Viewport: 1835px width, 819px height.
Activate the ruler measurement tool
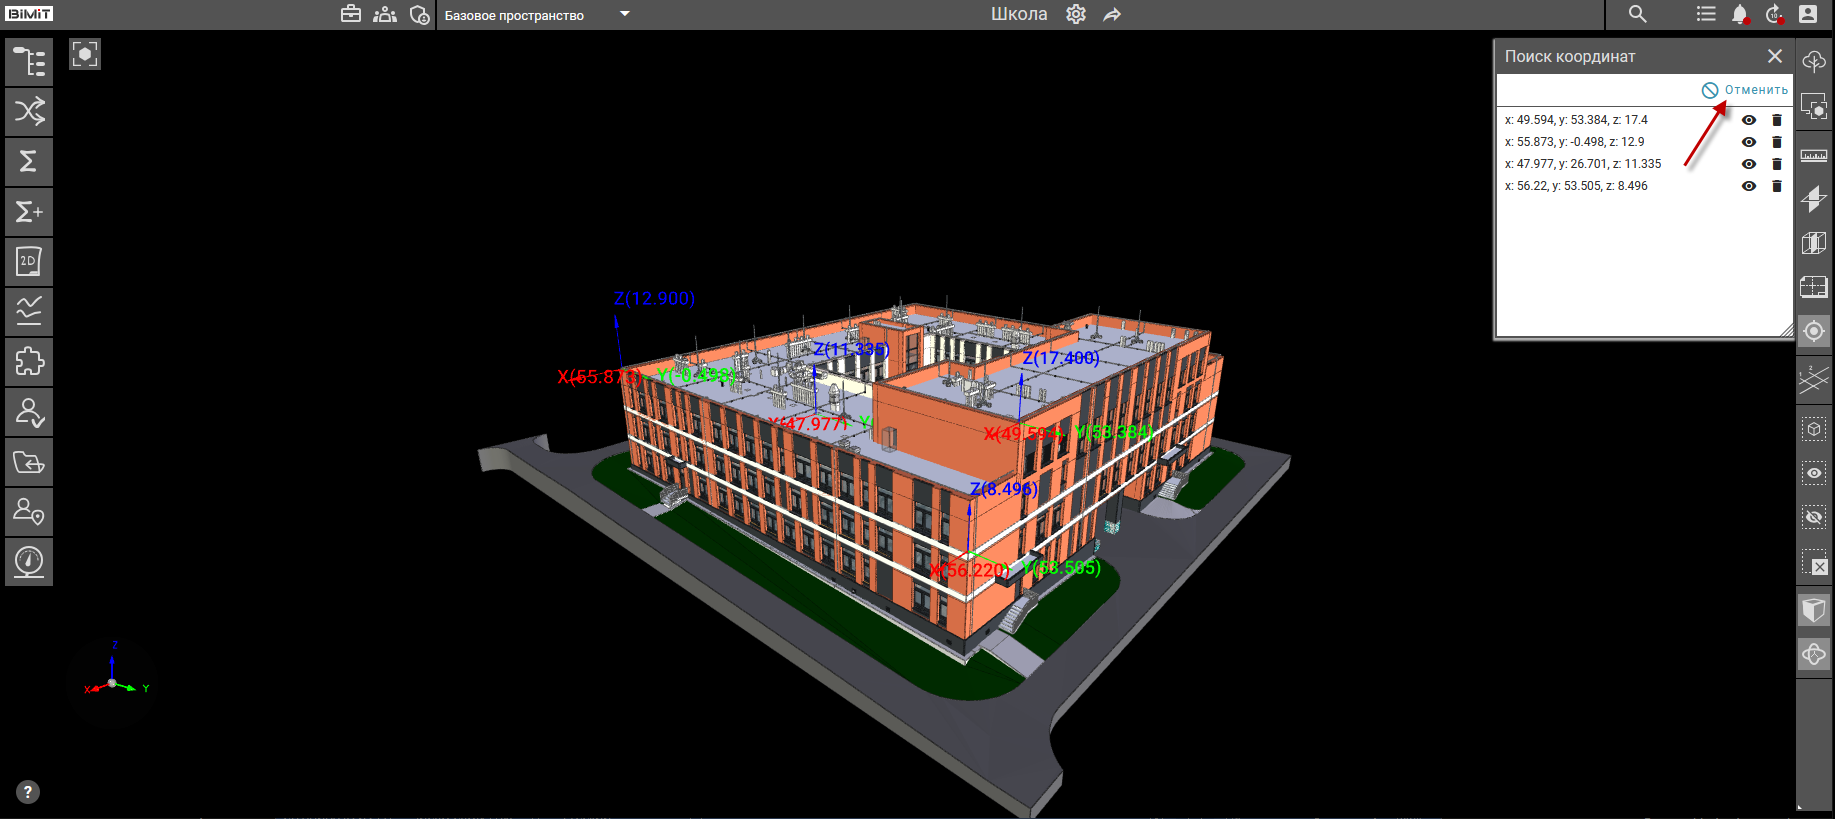pos(1813,155)
